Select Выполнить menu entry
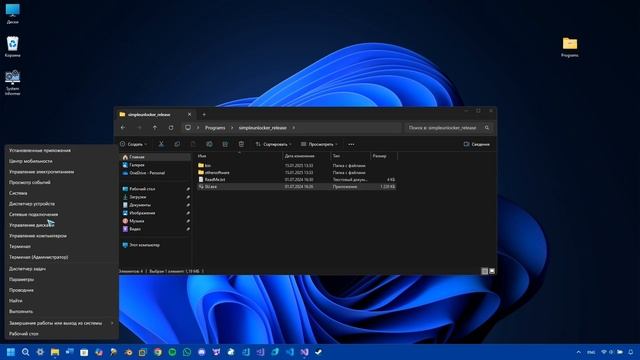The image size is (640, 360). (61, 311)
